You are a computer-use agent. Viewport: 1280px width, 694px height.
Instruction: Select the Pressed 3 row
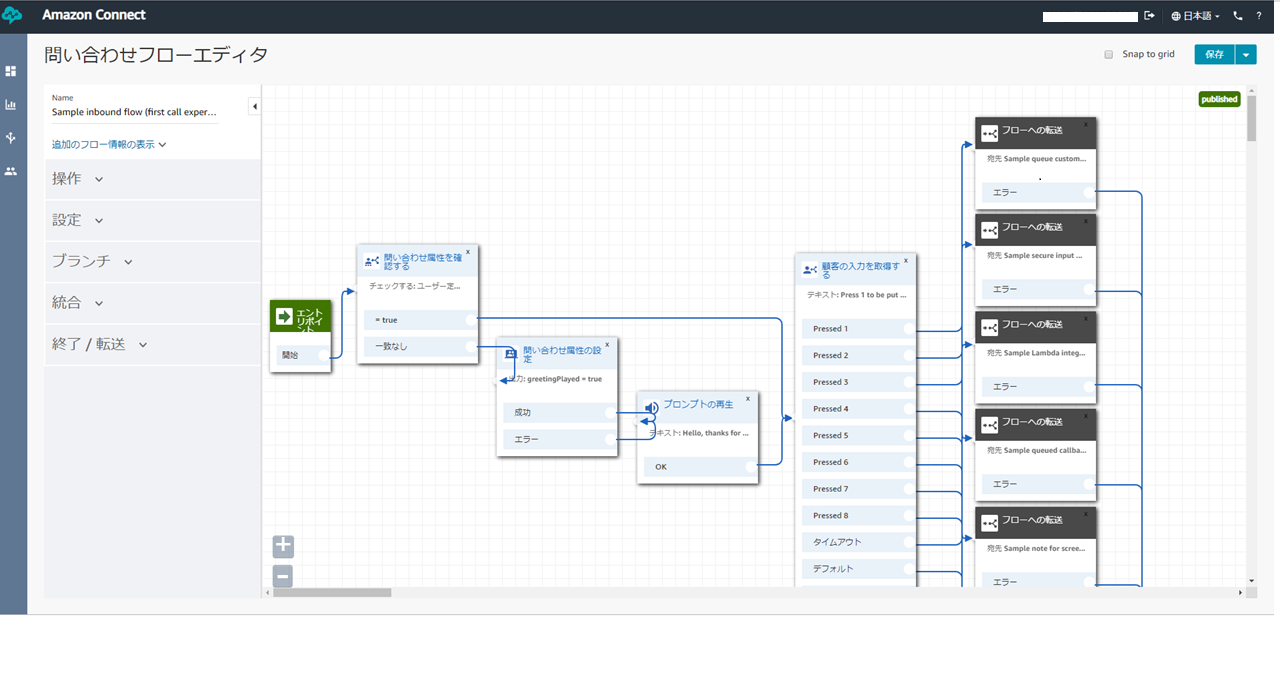point(859,382)
